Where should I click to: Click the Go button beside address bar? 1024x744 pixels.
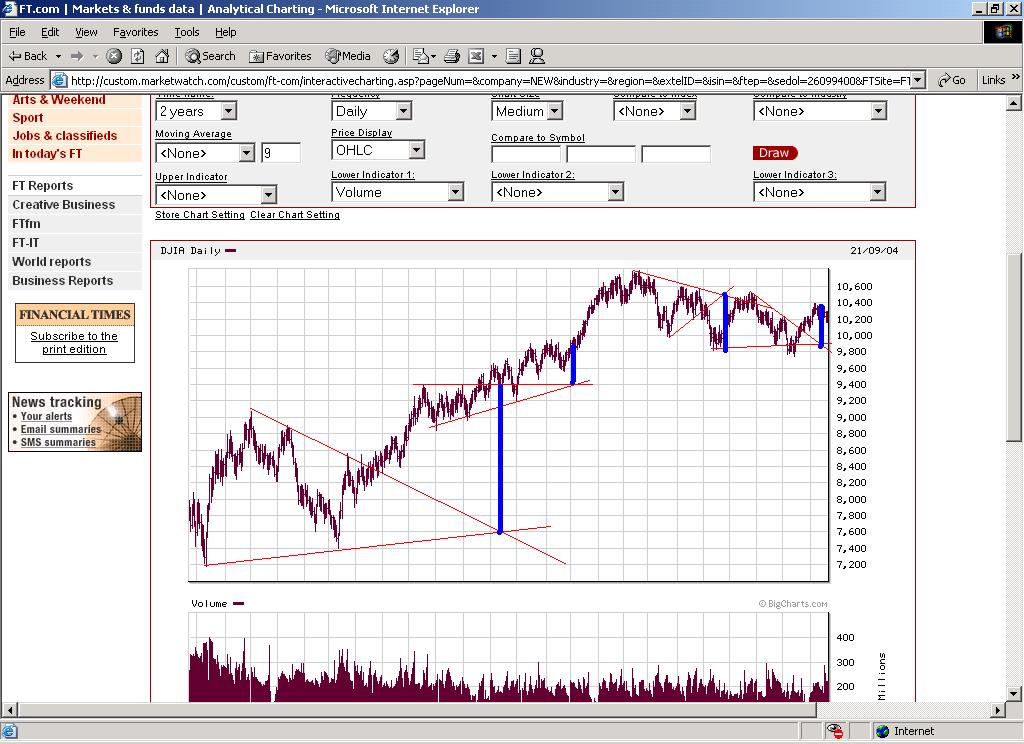pyautogui.click(x=952, y=80)
